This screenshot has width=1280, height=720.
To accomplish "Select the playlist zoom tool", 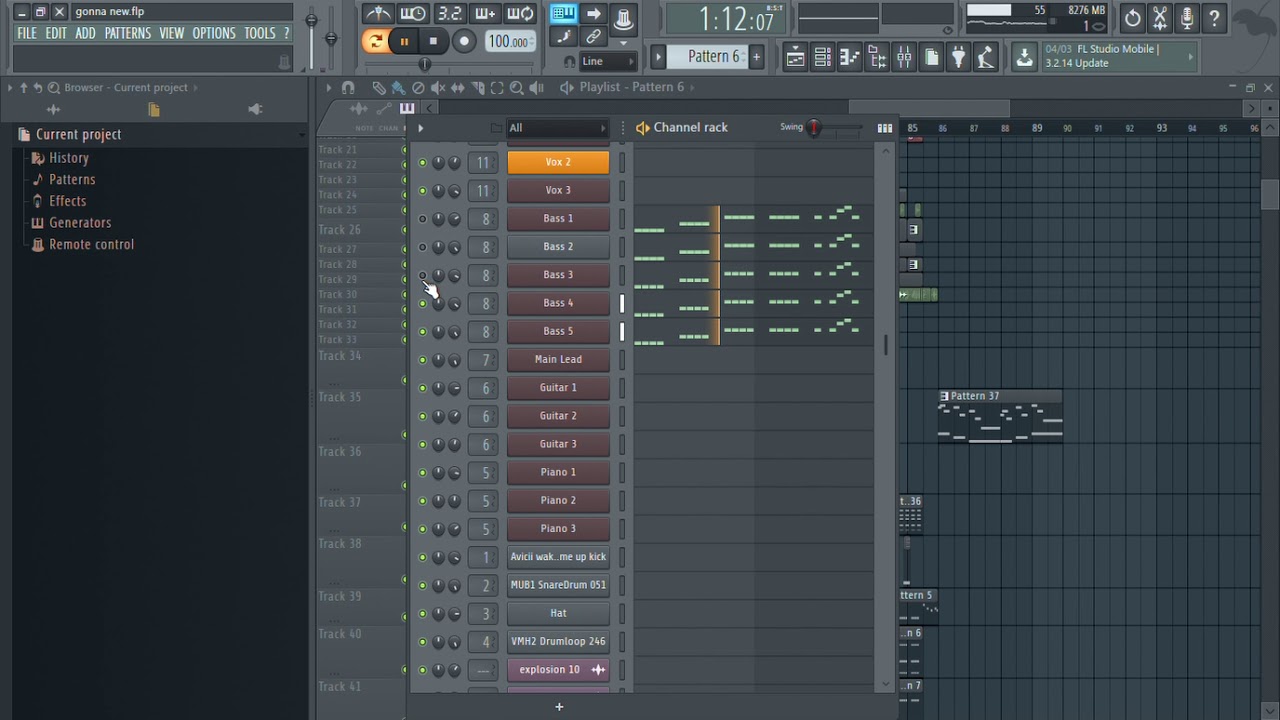I will 517,88.
